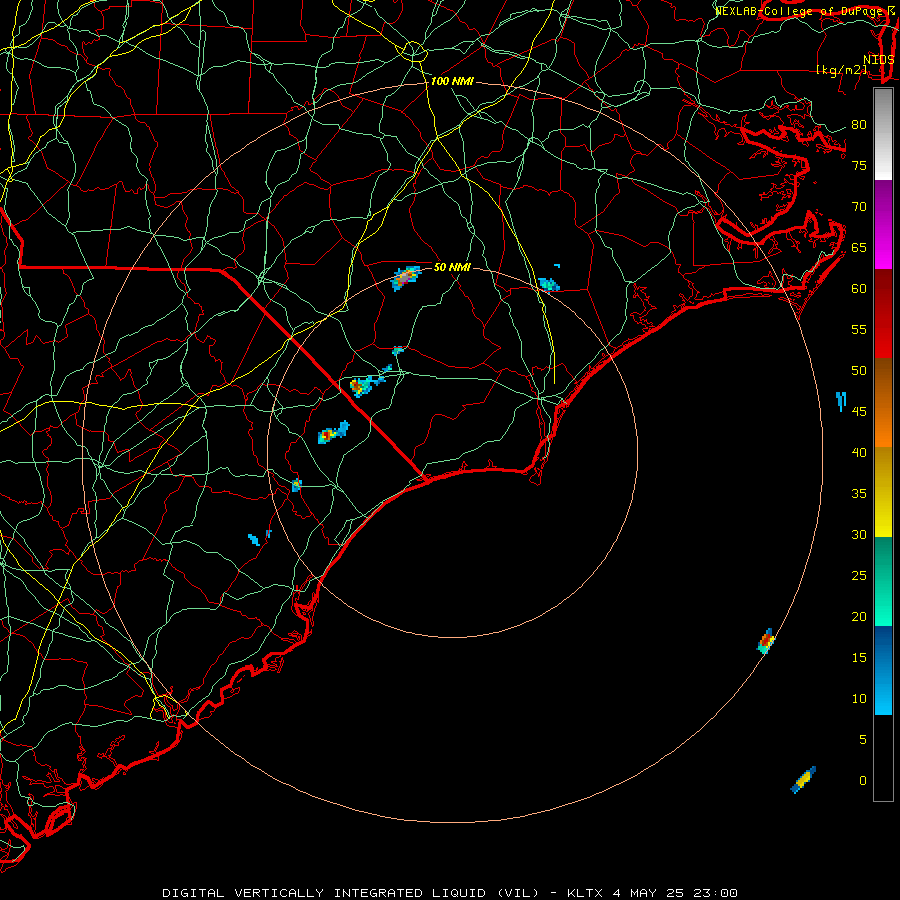
Task: Click the 80 value on the color scale
Action: click(859, 125)
